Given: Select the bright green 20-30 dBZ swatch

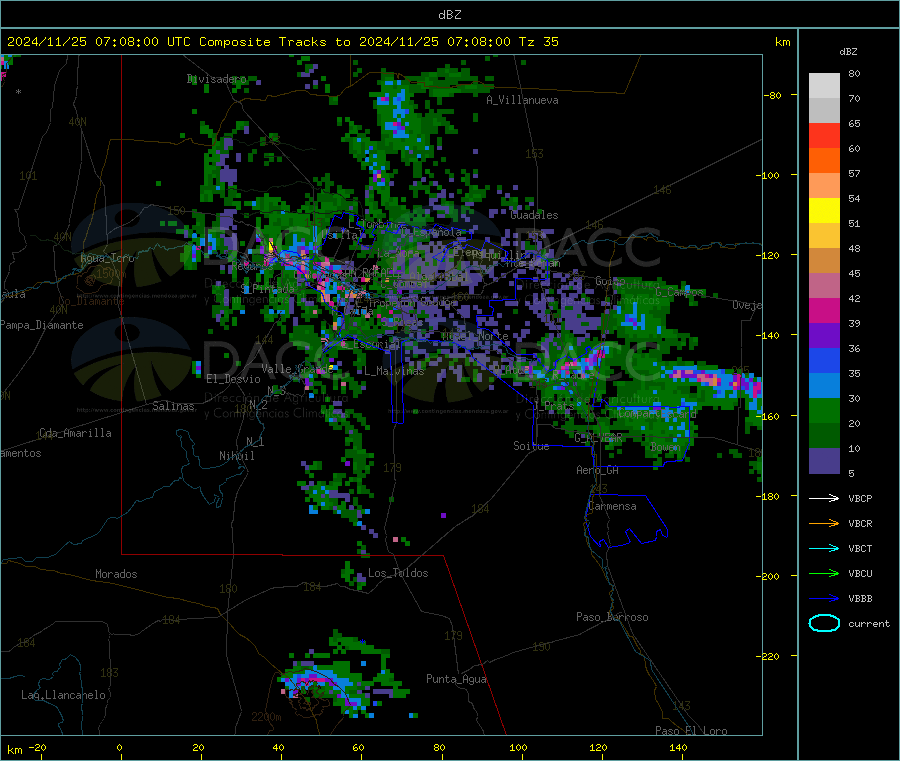Looking at the screenshot, I should 824,410.
